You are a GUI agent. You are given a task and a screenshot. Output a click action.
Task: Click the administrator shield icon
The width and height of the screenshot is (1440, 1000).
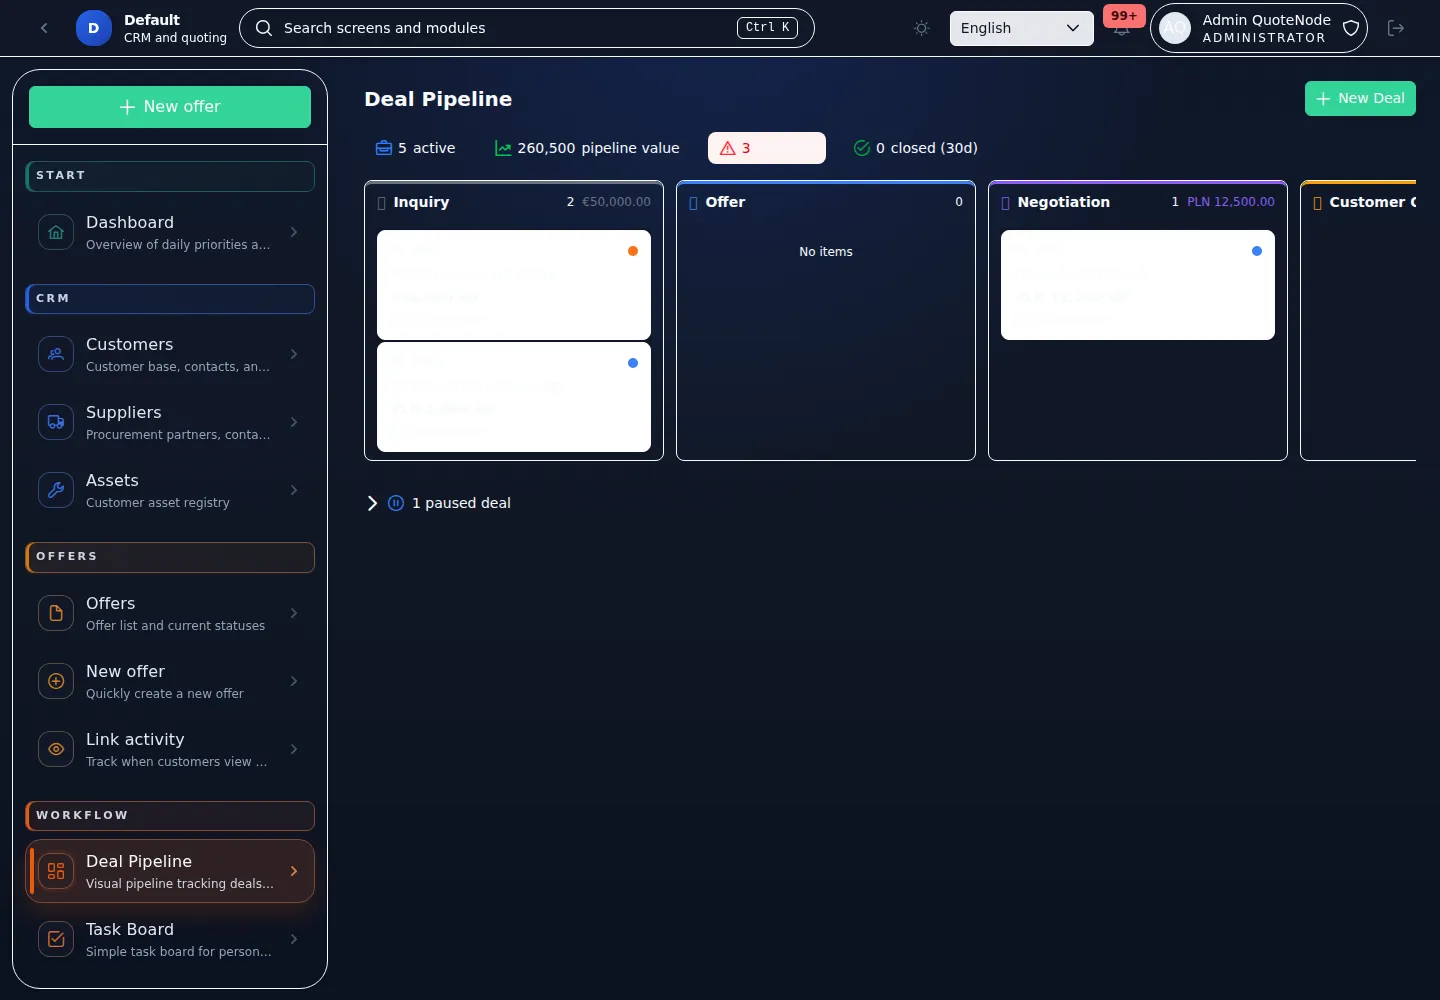point(1351,28)
